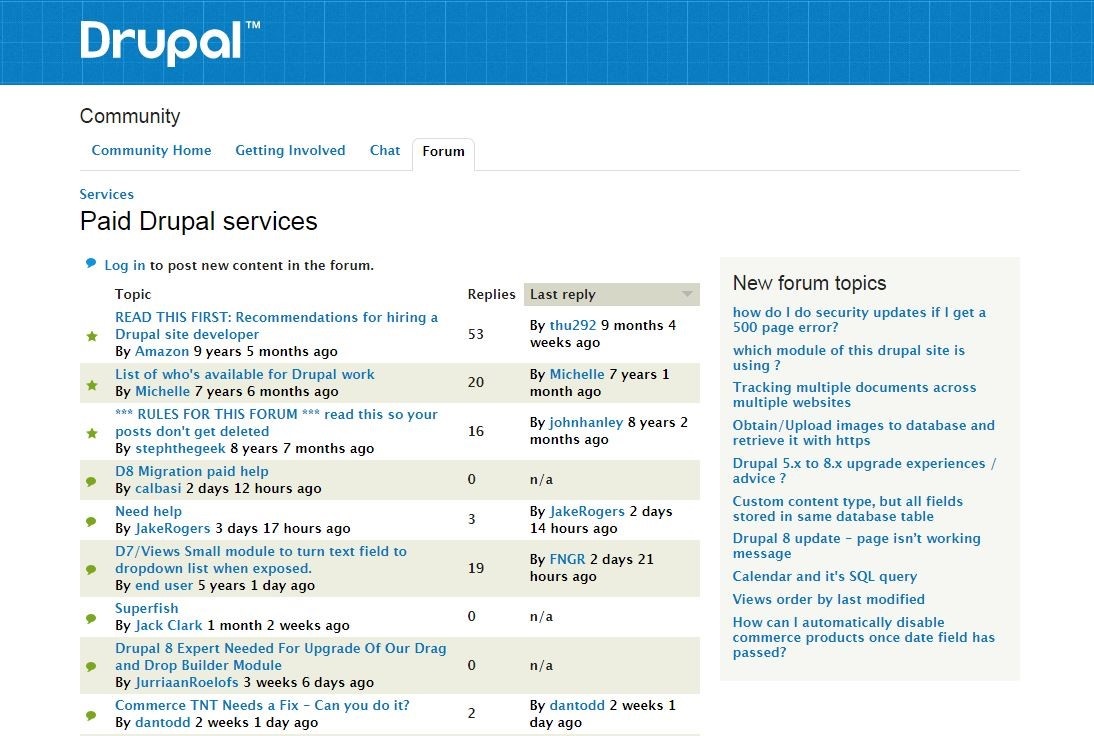The height and width of the screenshot is (736, 1094).
Task: Click the reply count 16
Action: (x=476, y=431)
